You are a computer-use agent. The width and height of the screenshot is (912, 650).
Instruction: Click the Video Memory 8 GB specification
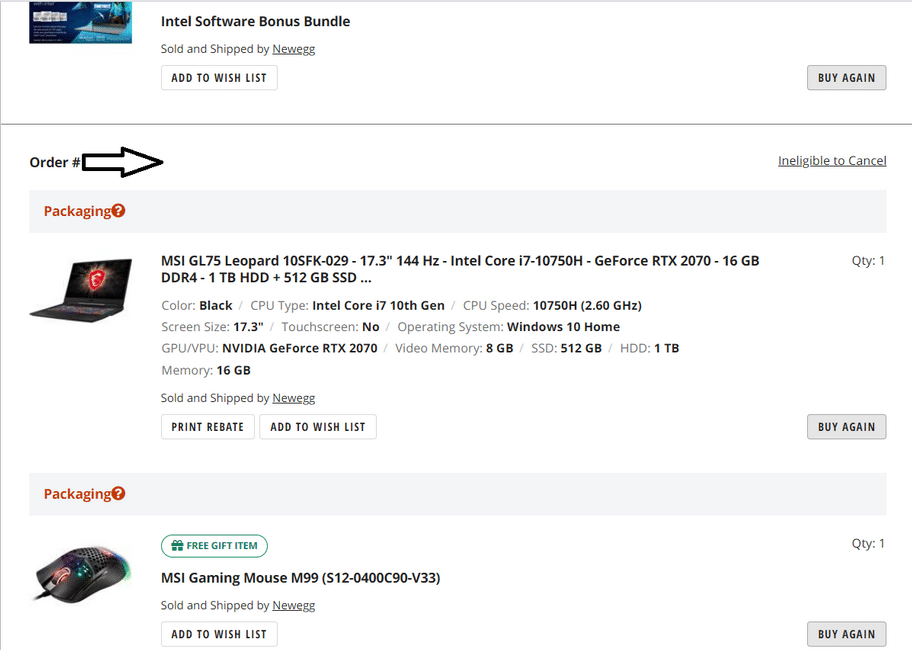point(454,348)
